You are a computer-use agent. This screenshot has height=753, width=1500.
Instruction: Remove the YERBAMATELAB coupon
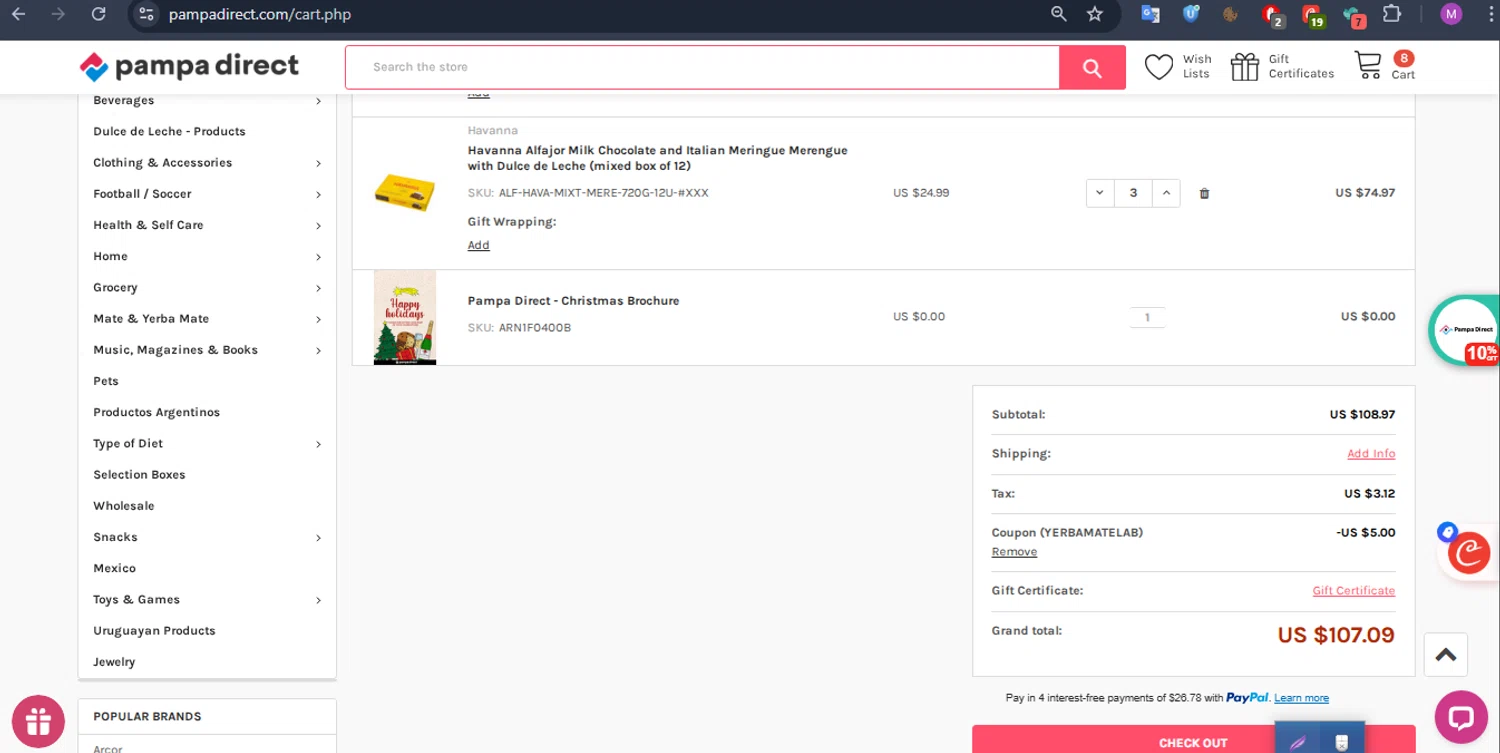(x=1014, y=552)
